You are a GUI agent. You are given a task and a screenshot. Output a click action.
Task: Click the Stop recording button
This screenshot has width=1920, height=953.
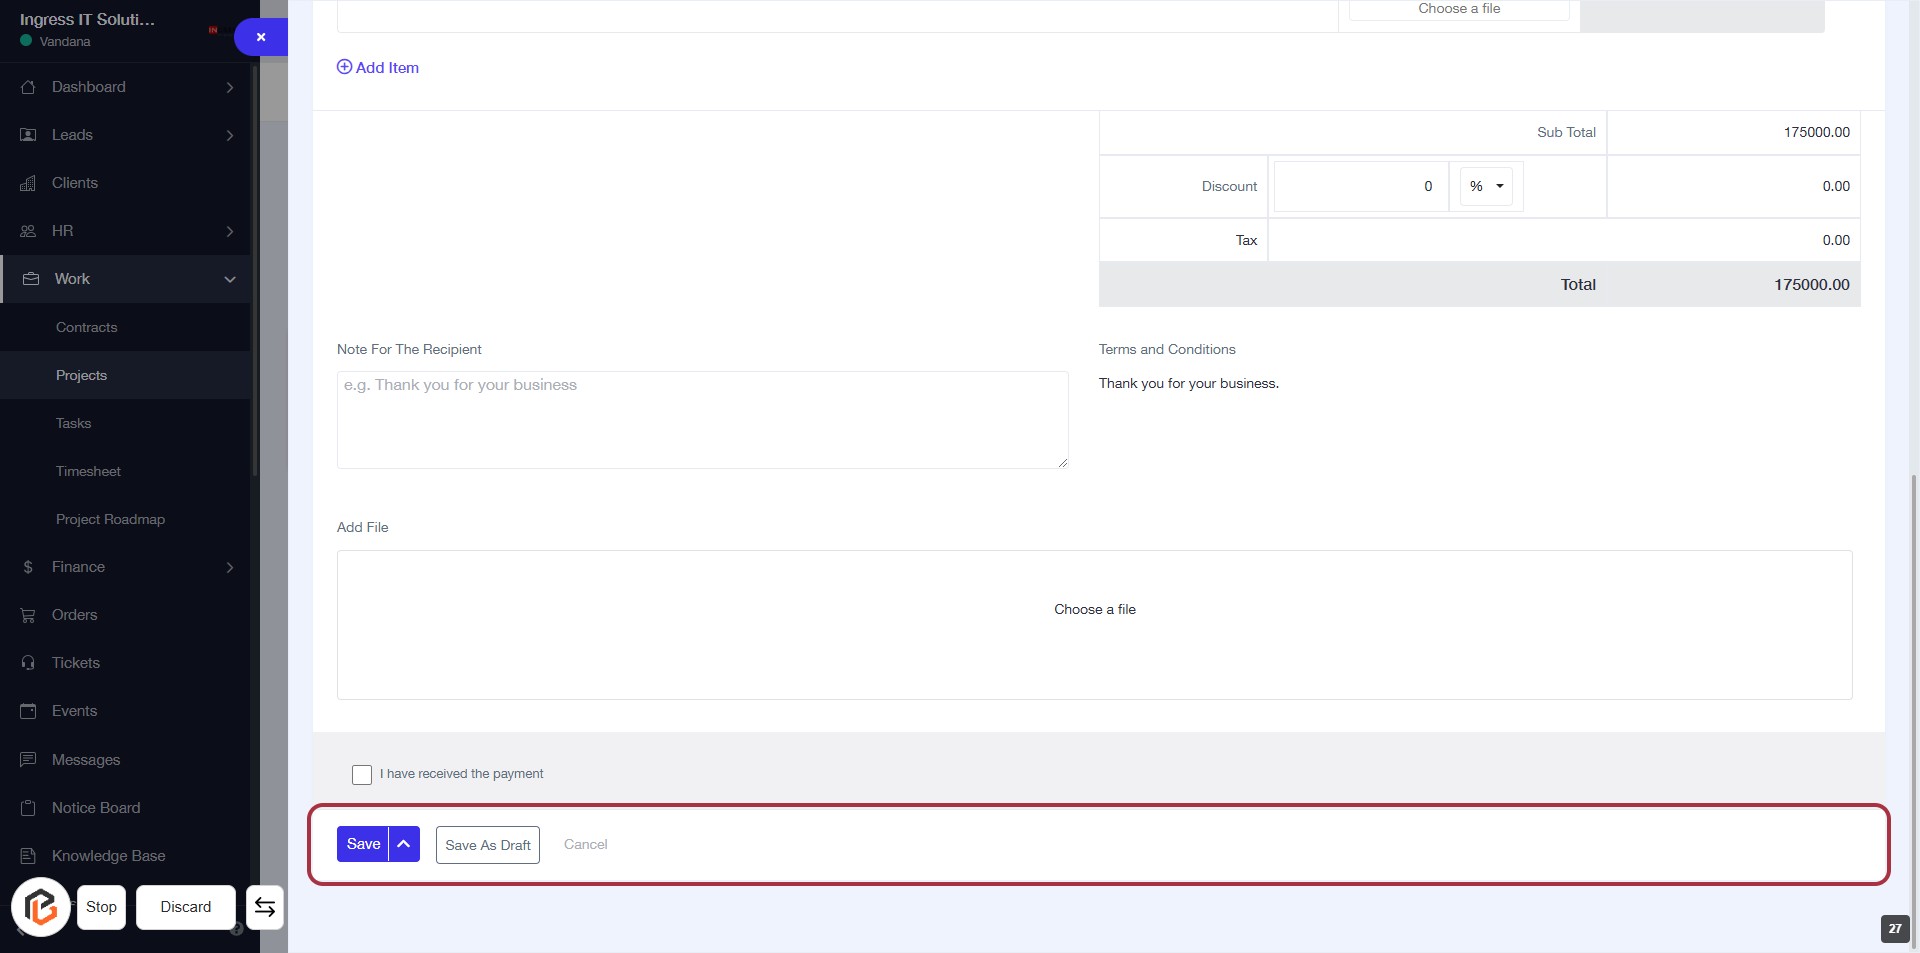[x=101, y=907]
